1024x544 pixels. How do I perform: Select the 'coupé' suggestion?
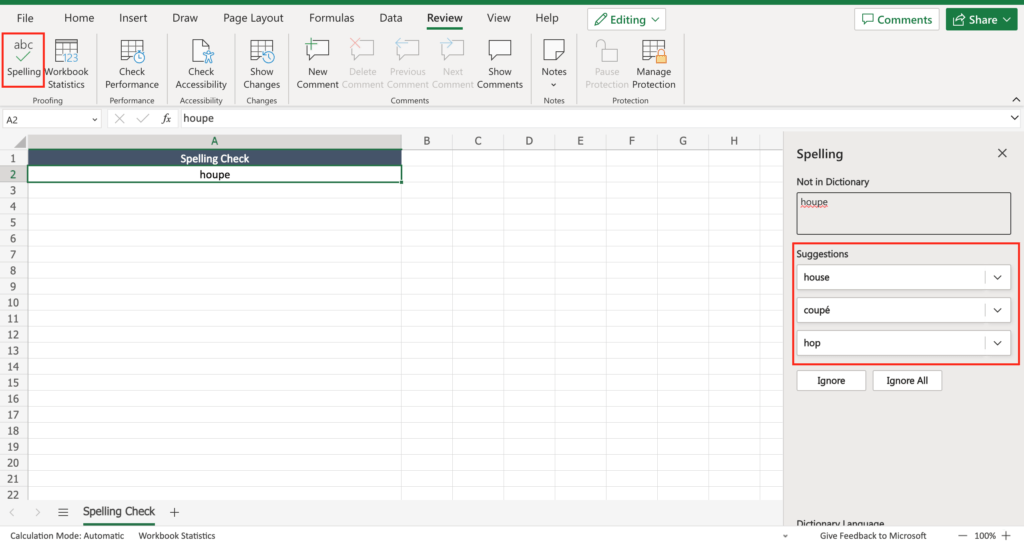[891, 310]
